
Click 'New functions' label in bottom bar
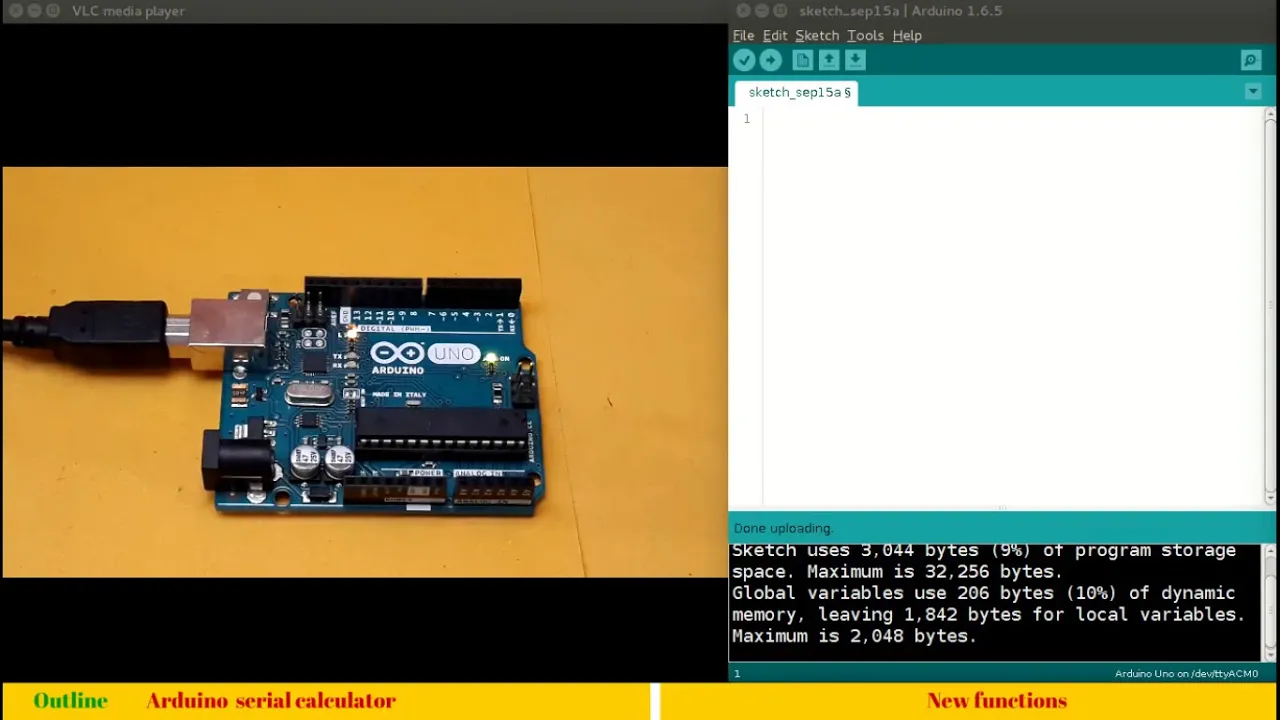pyautogui.click(x=997, y=701)
